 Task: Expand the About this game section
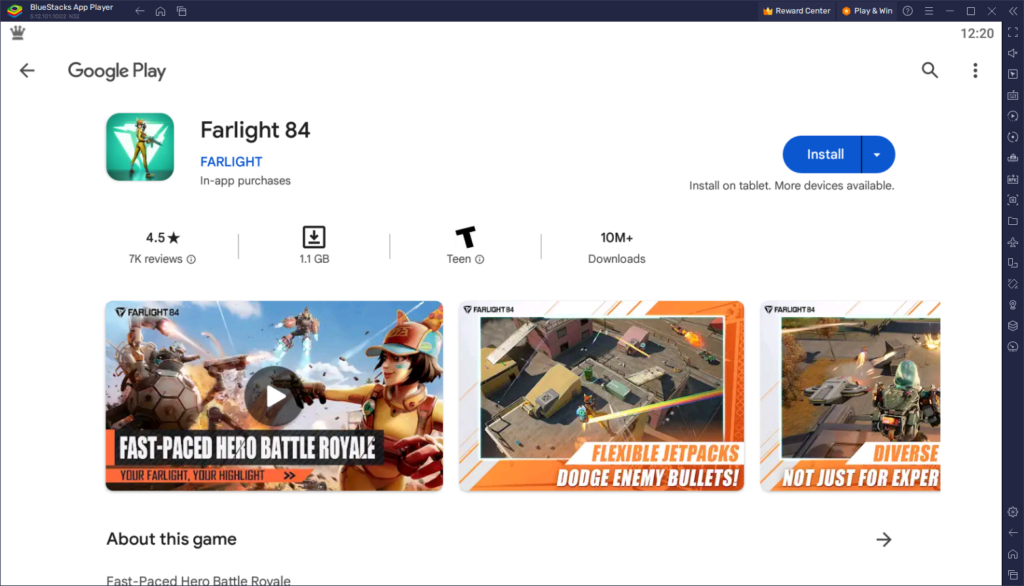pyautogui.click(x=884, y=539)
